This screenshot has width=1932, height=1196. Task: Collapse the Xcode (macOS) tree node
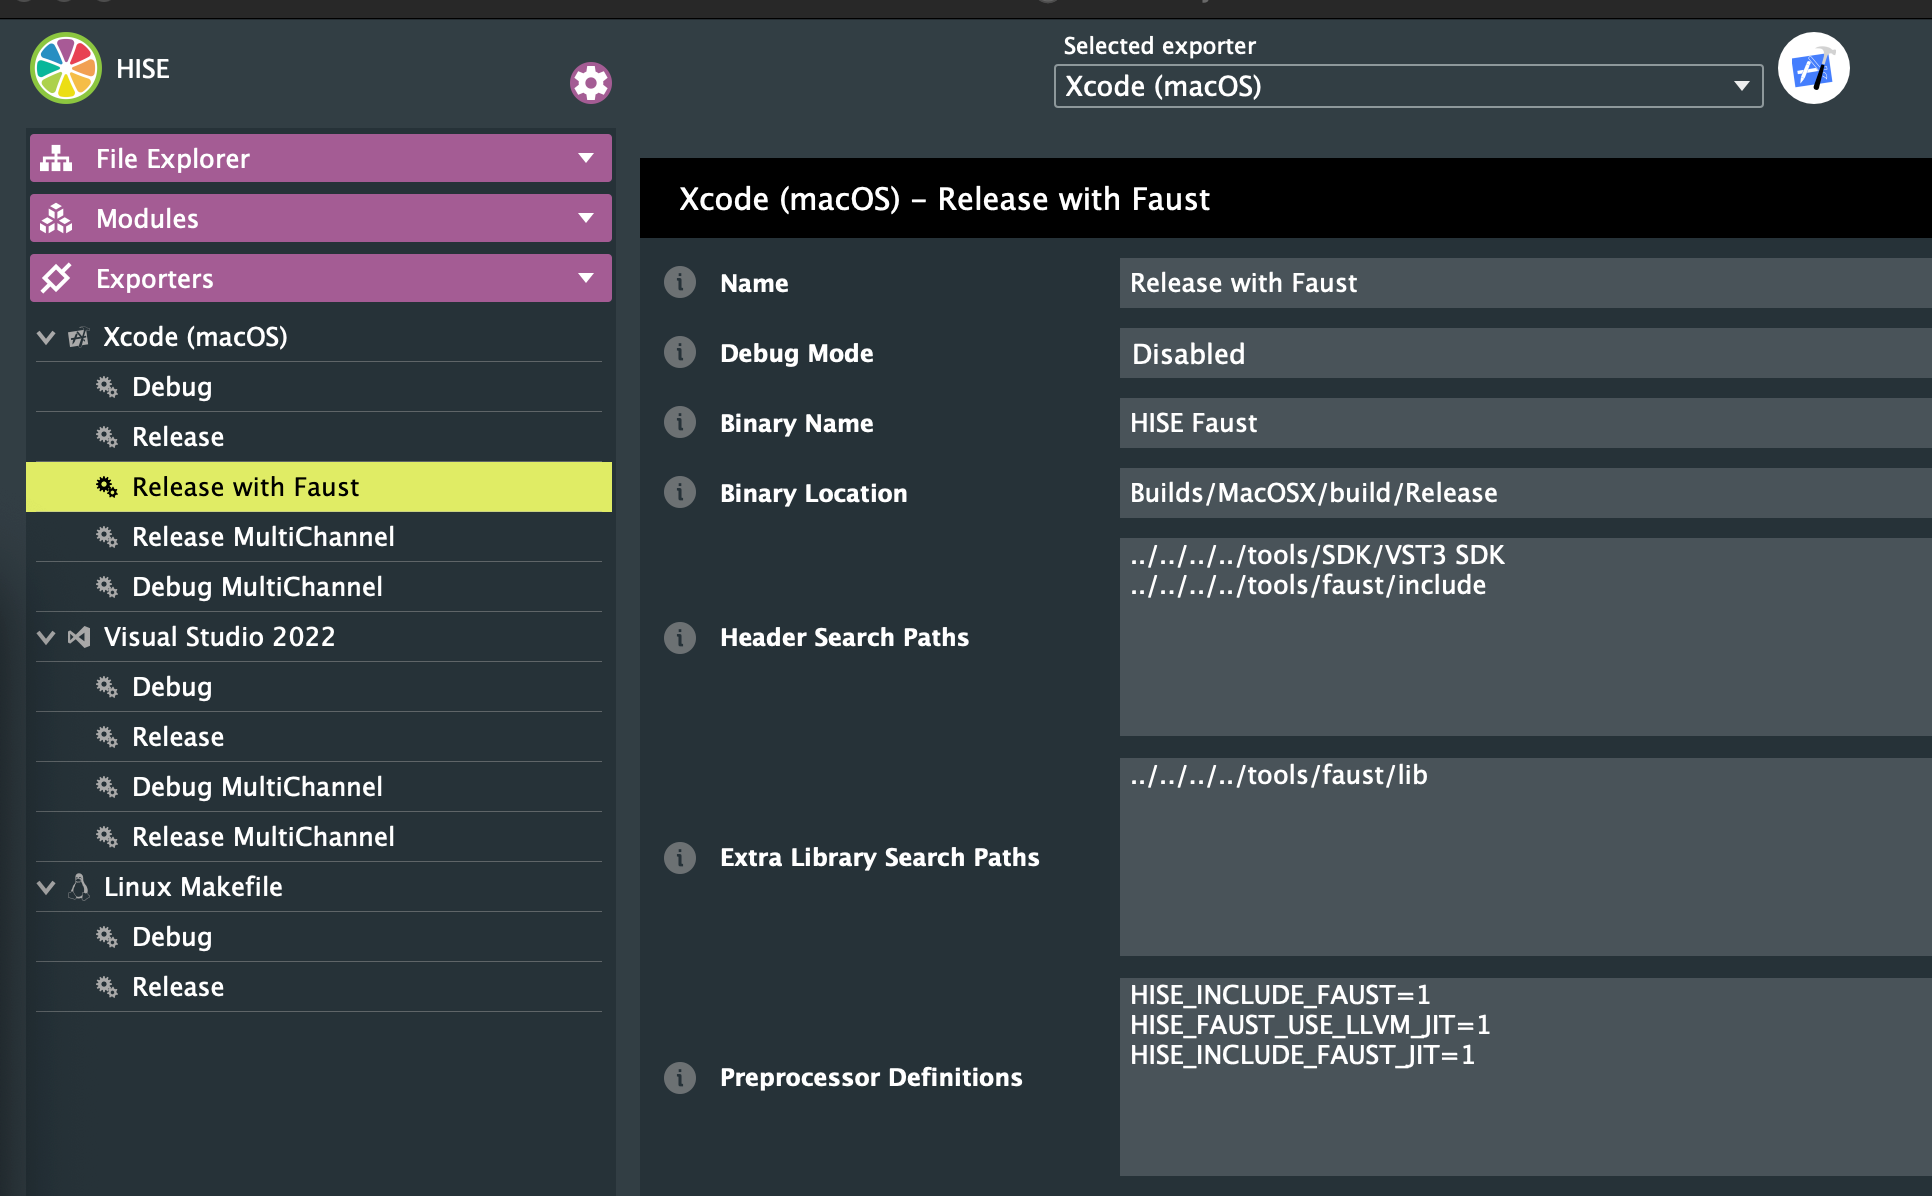pyautogui.click(x=46, y=337)
